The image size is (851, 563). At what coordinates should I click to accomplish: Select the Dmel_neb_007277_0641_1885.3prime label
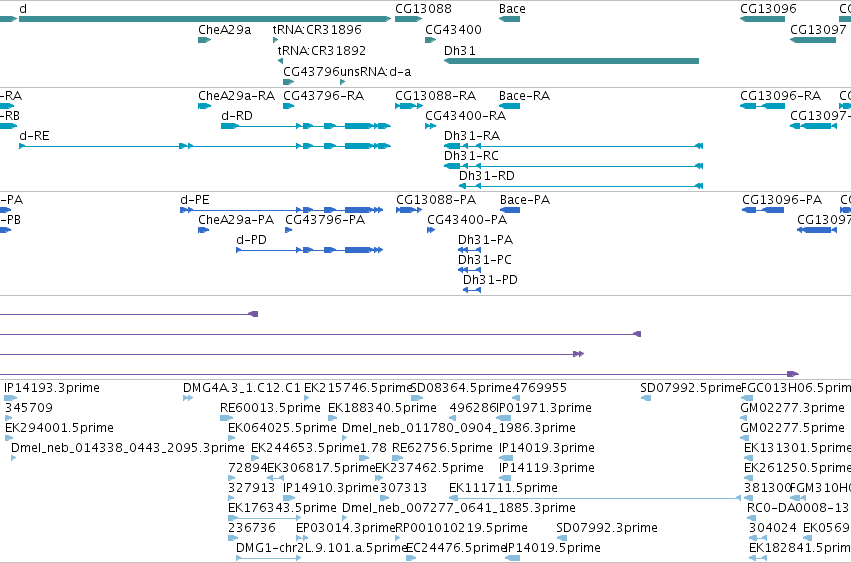(459, 508)
